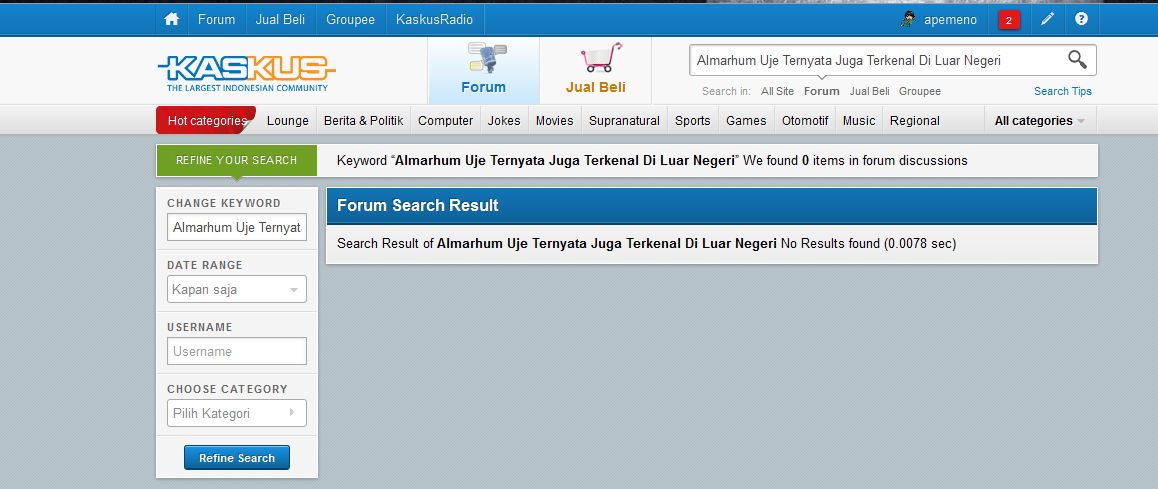
Task: Set search scope to Forum
Action: [x=822, y=92]
